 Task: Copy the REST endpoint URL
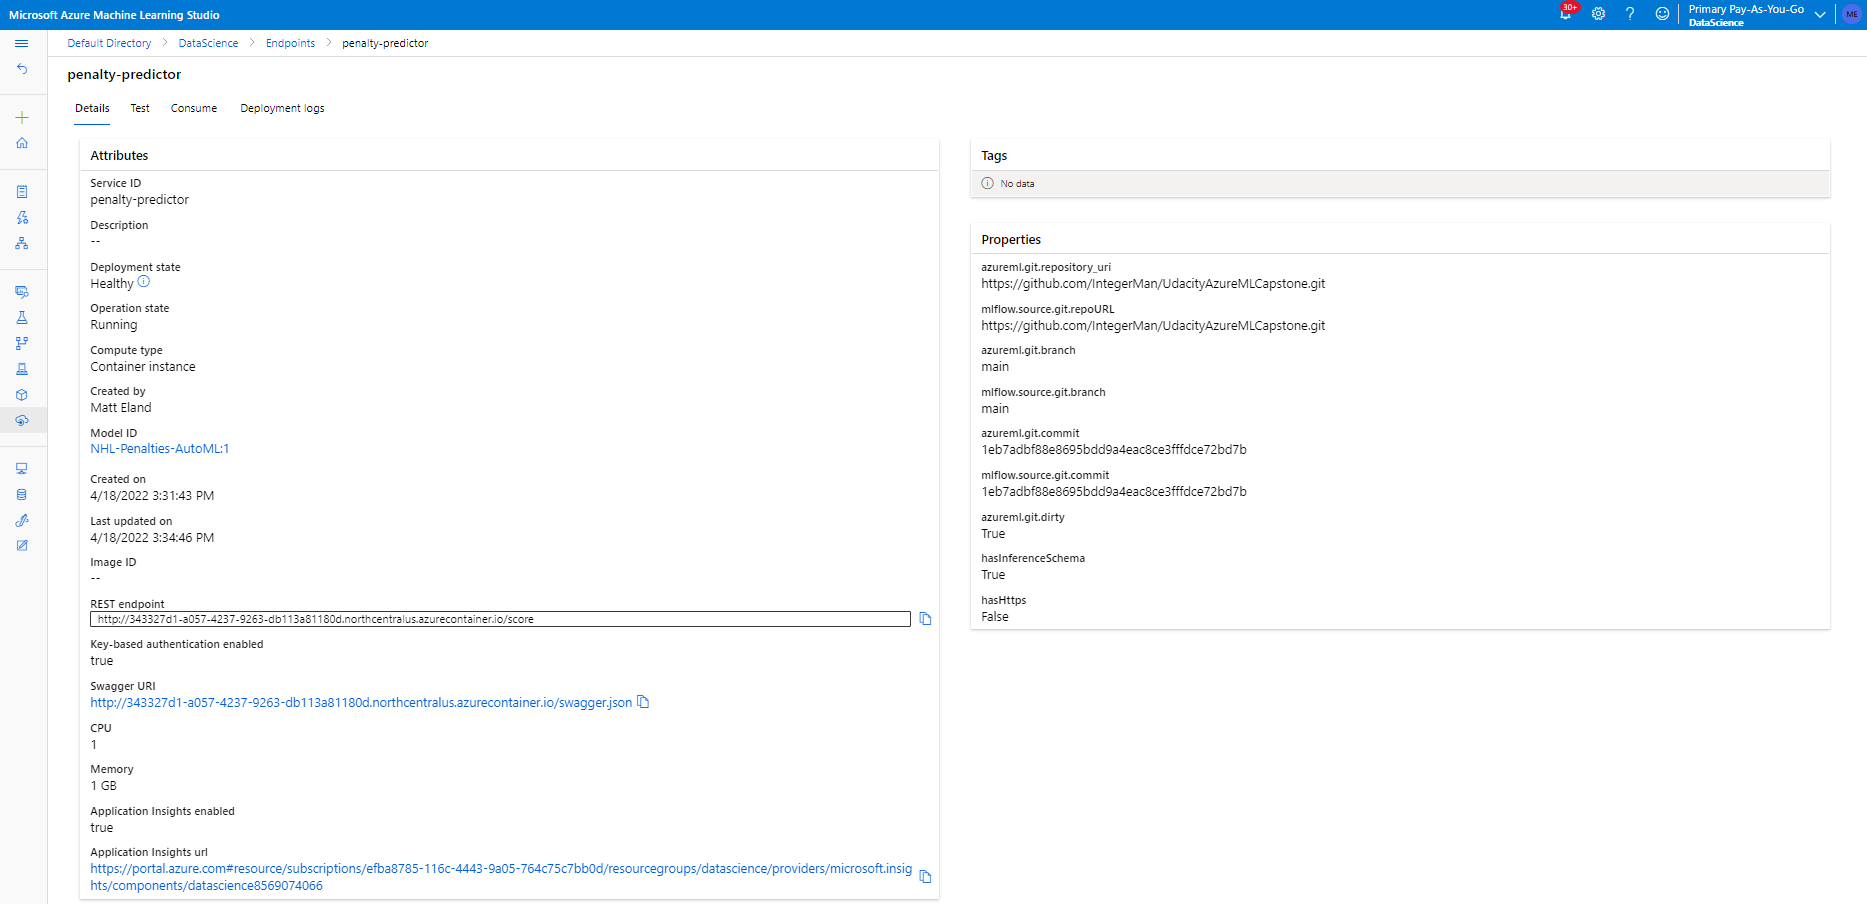coord(925,619)
